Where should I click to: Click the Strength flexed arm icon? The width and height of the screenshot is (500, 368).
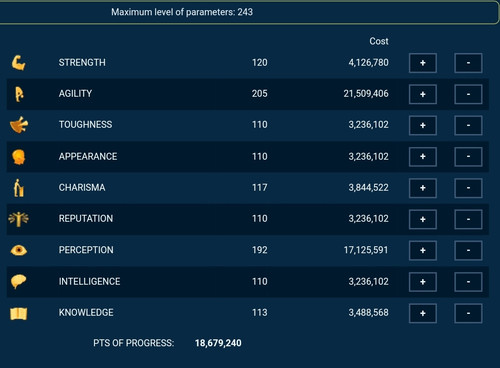coord(19,63)
